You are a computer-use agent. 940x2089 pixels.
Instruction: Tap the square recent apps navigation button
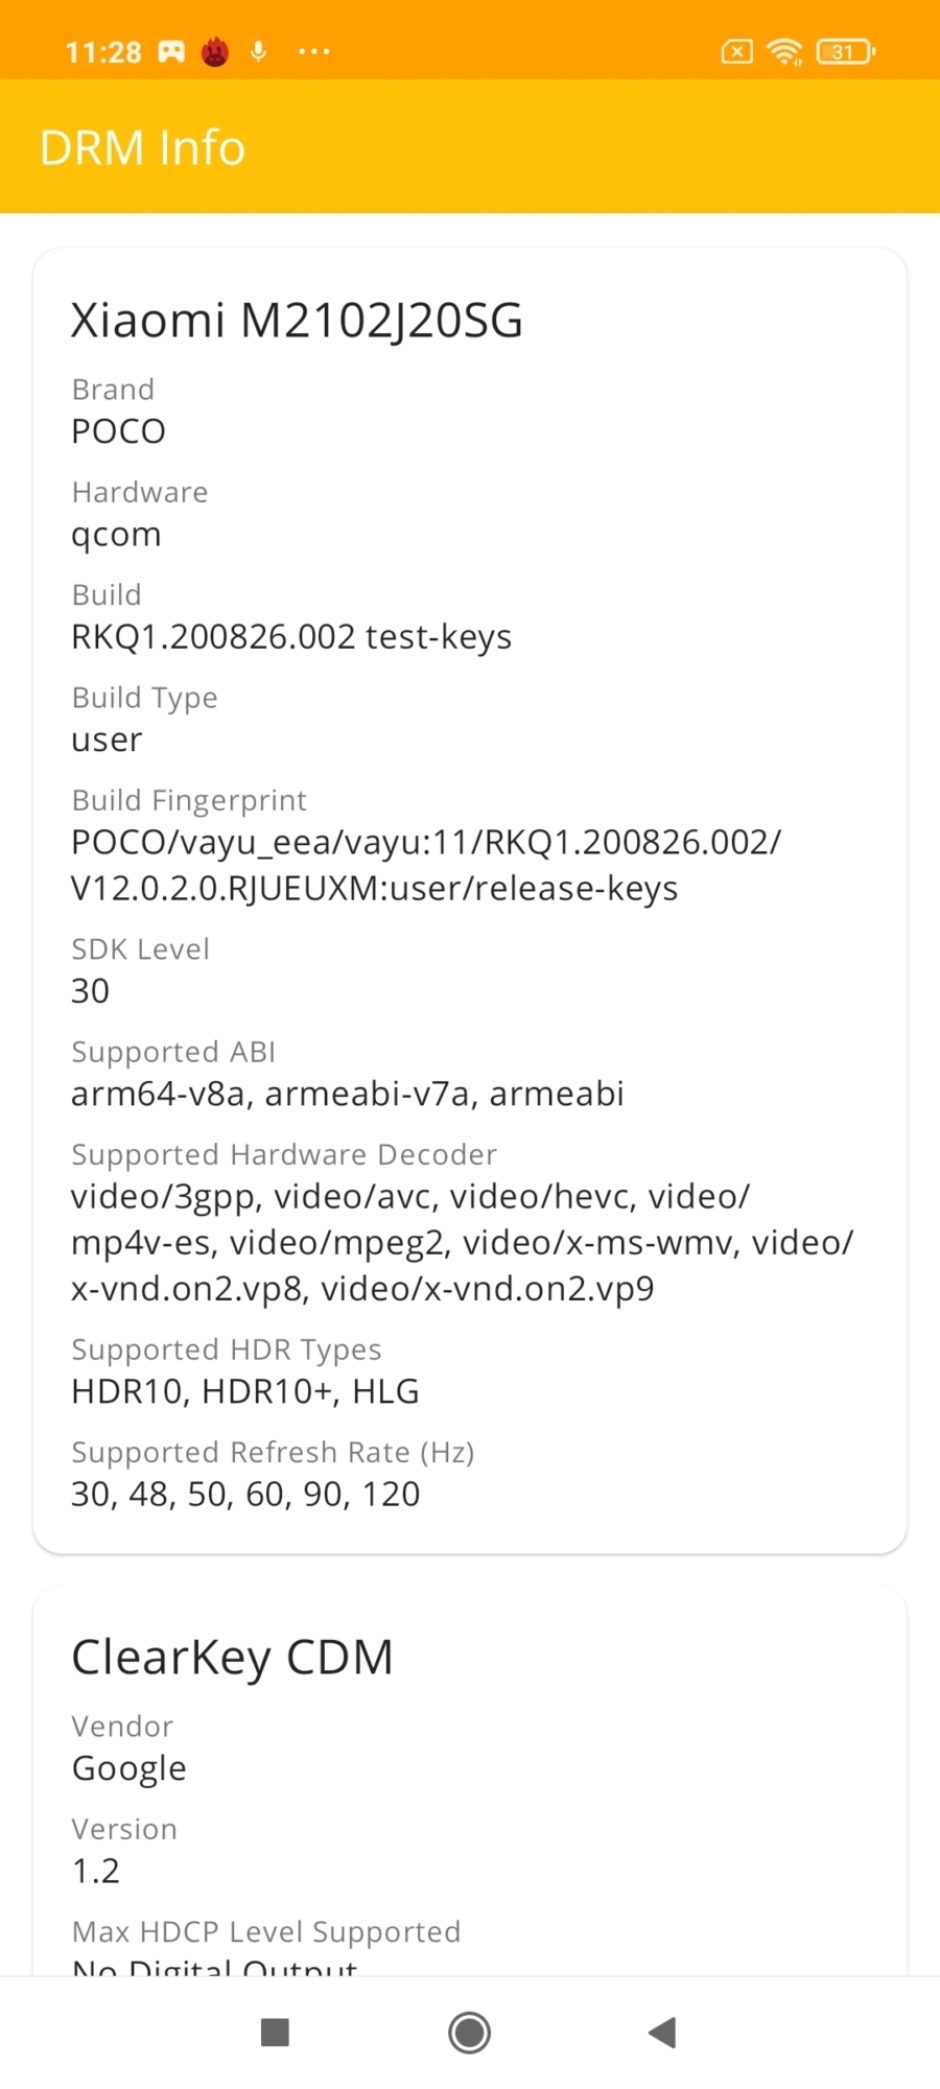click(x=275, y=2032)
